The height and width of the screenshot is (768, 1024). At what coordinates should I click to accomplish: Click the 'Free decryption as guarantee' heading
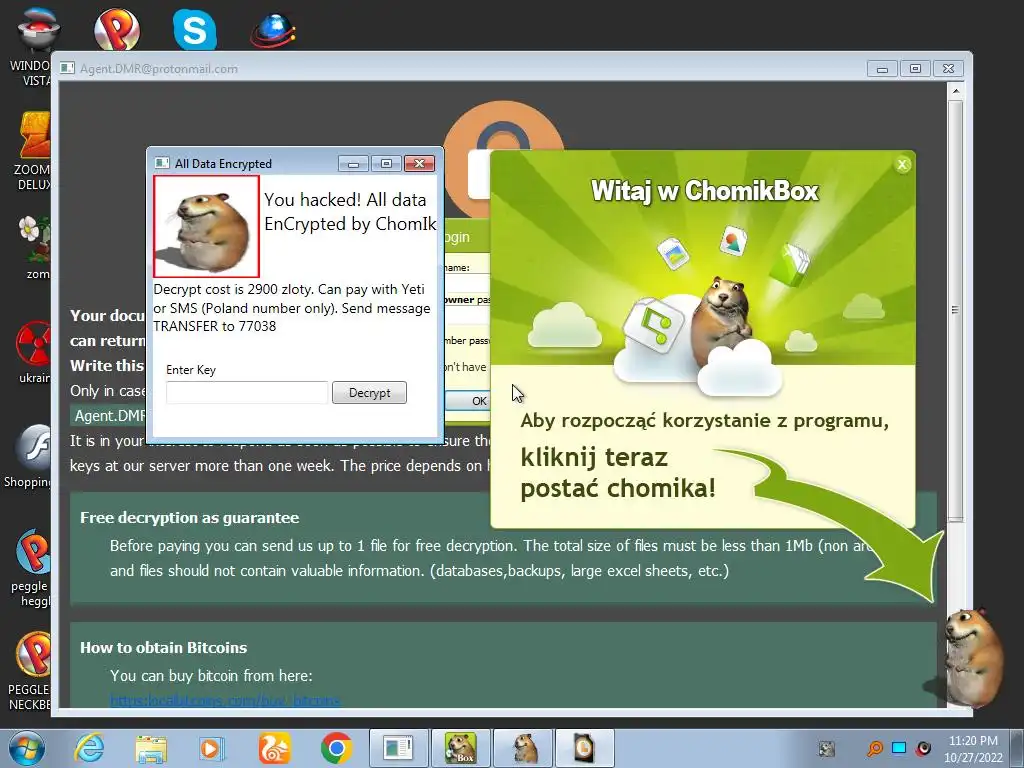point(189,517)
